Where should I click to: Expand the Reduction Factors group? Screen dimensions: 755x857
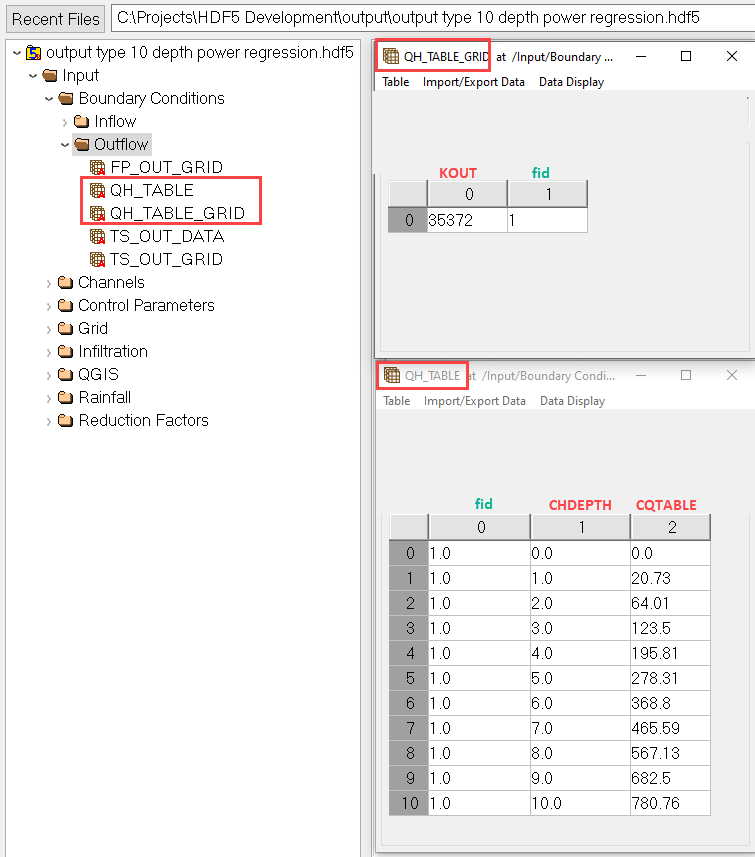point(49,421)
